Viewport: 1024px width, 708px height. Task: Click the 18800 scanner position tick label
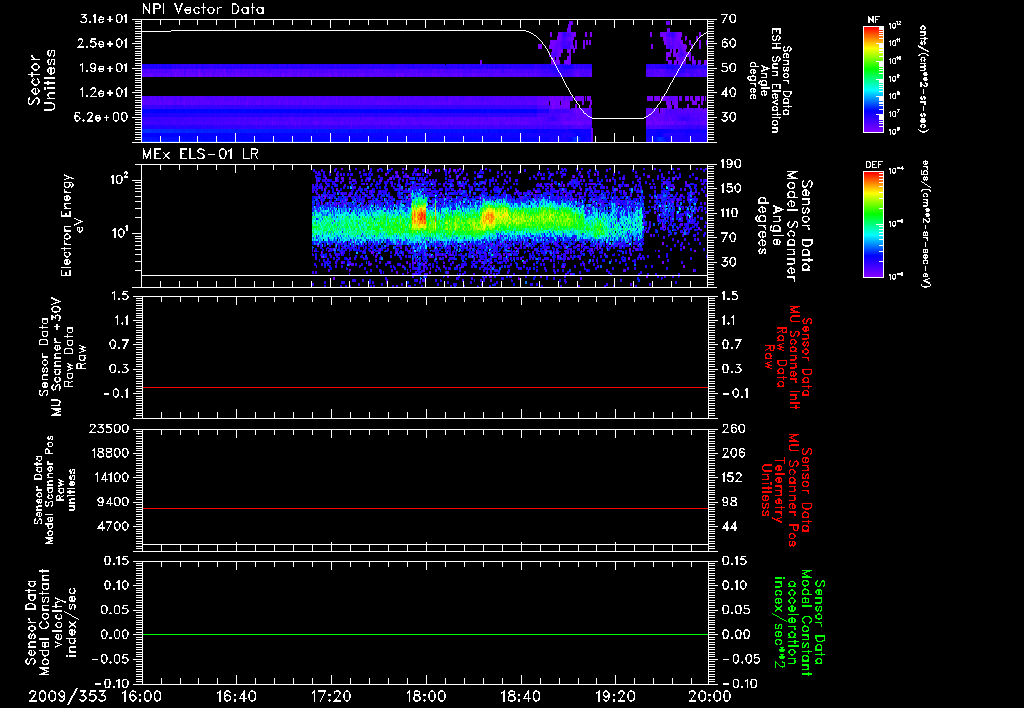pos(110,453)
